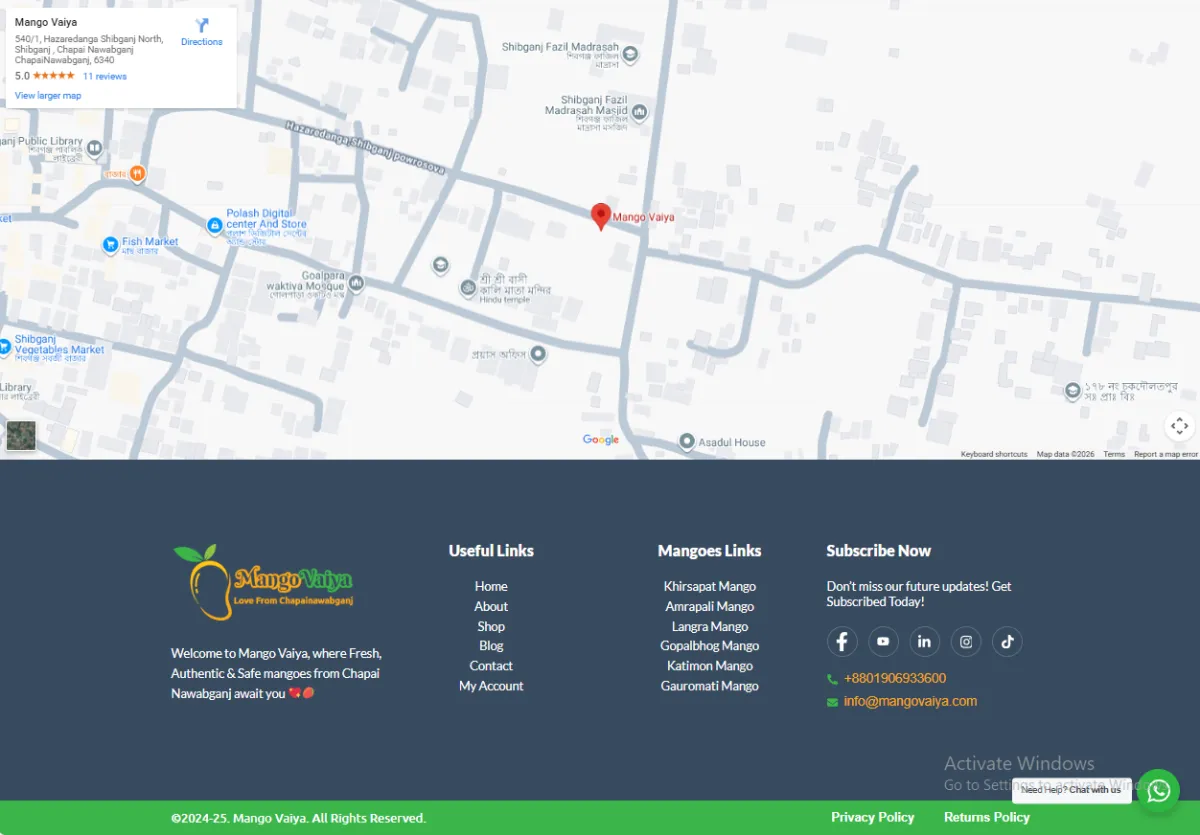Open the Instagram social icon
1200x835 pixels.
click(966, 641)
